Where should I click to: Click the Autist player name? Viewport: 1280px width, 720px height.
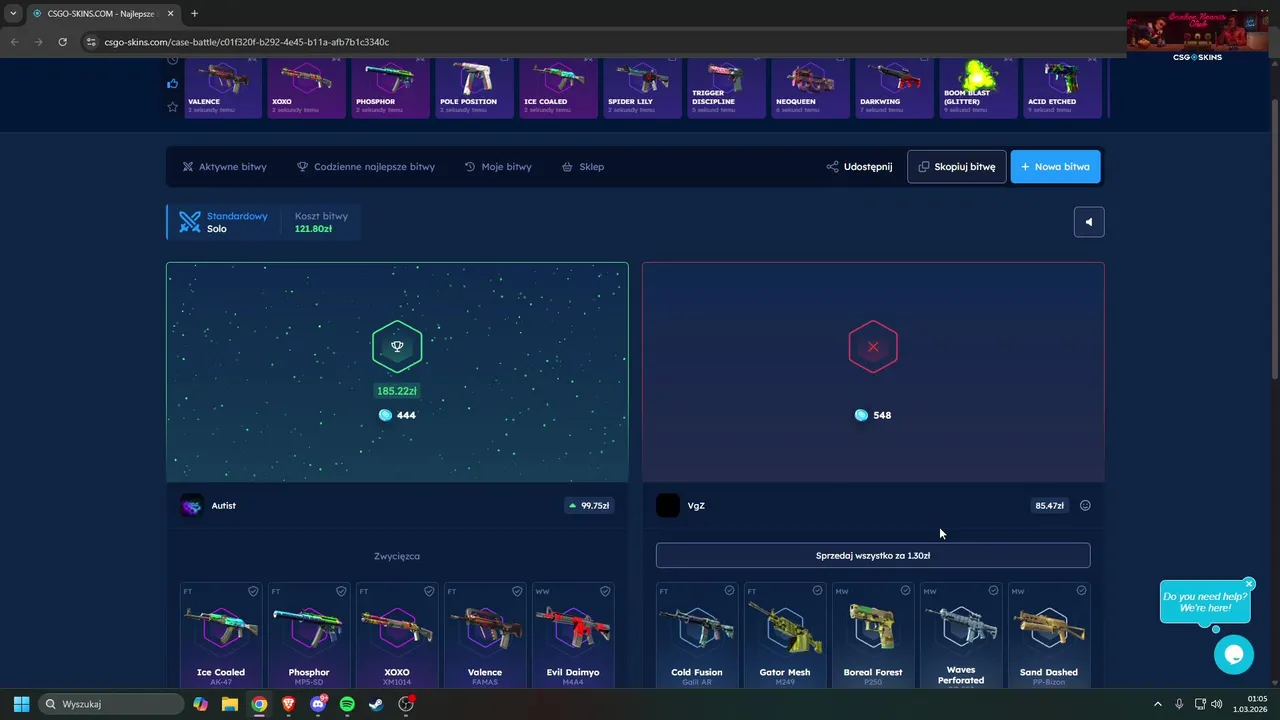tap(224, 506)
